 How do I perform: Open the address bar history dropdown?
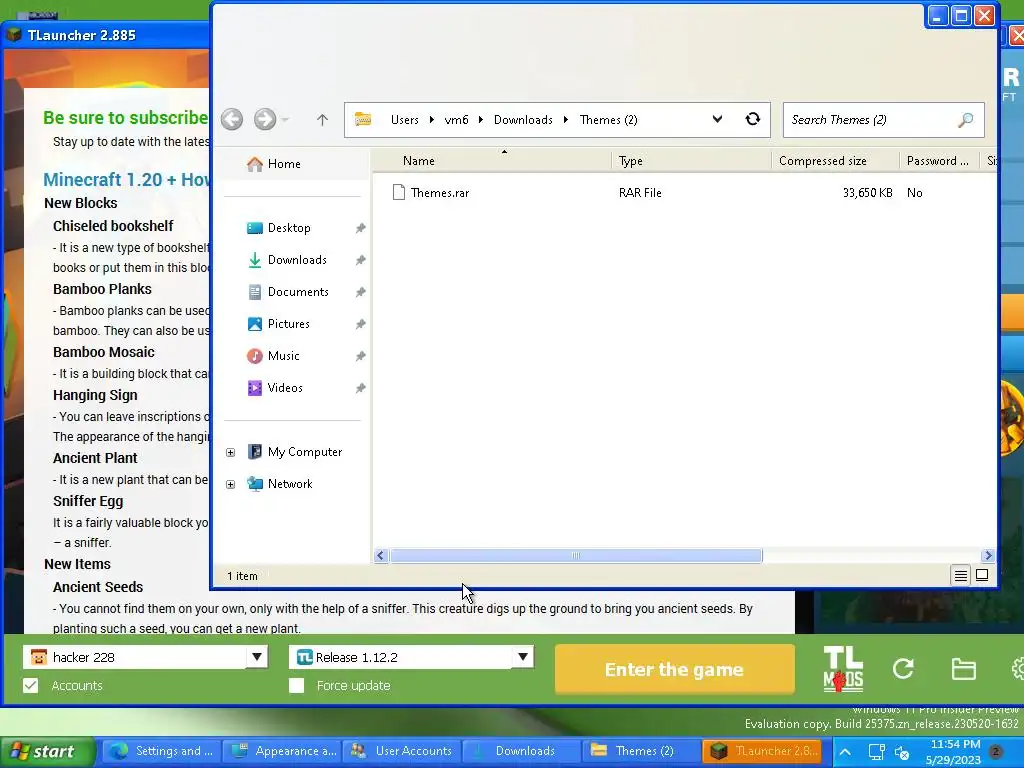point(717,120)
